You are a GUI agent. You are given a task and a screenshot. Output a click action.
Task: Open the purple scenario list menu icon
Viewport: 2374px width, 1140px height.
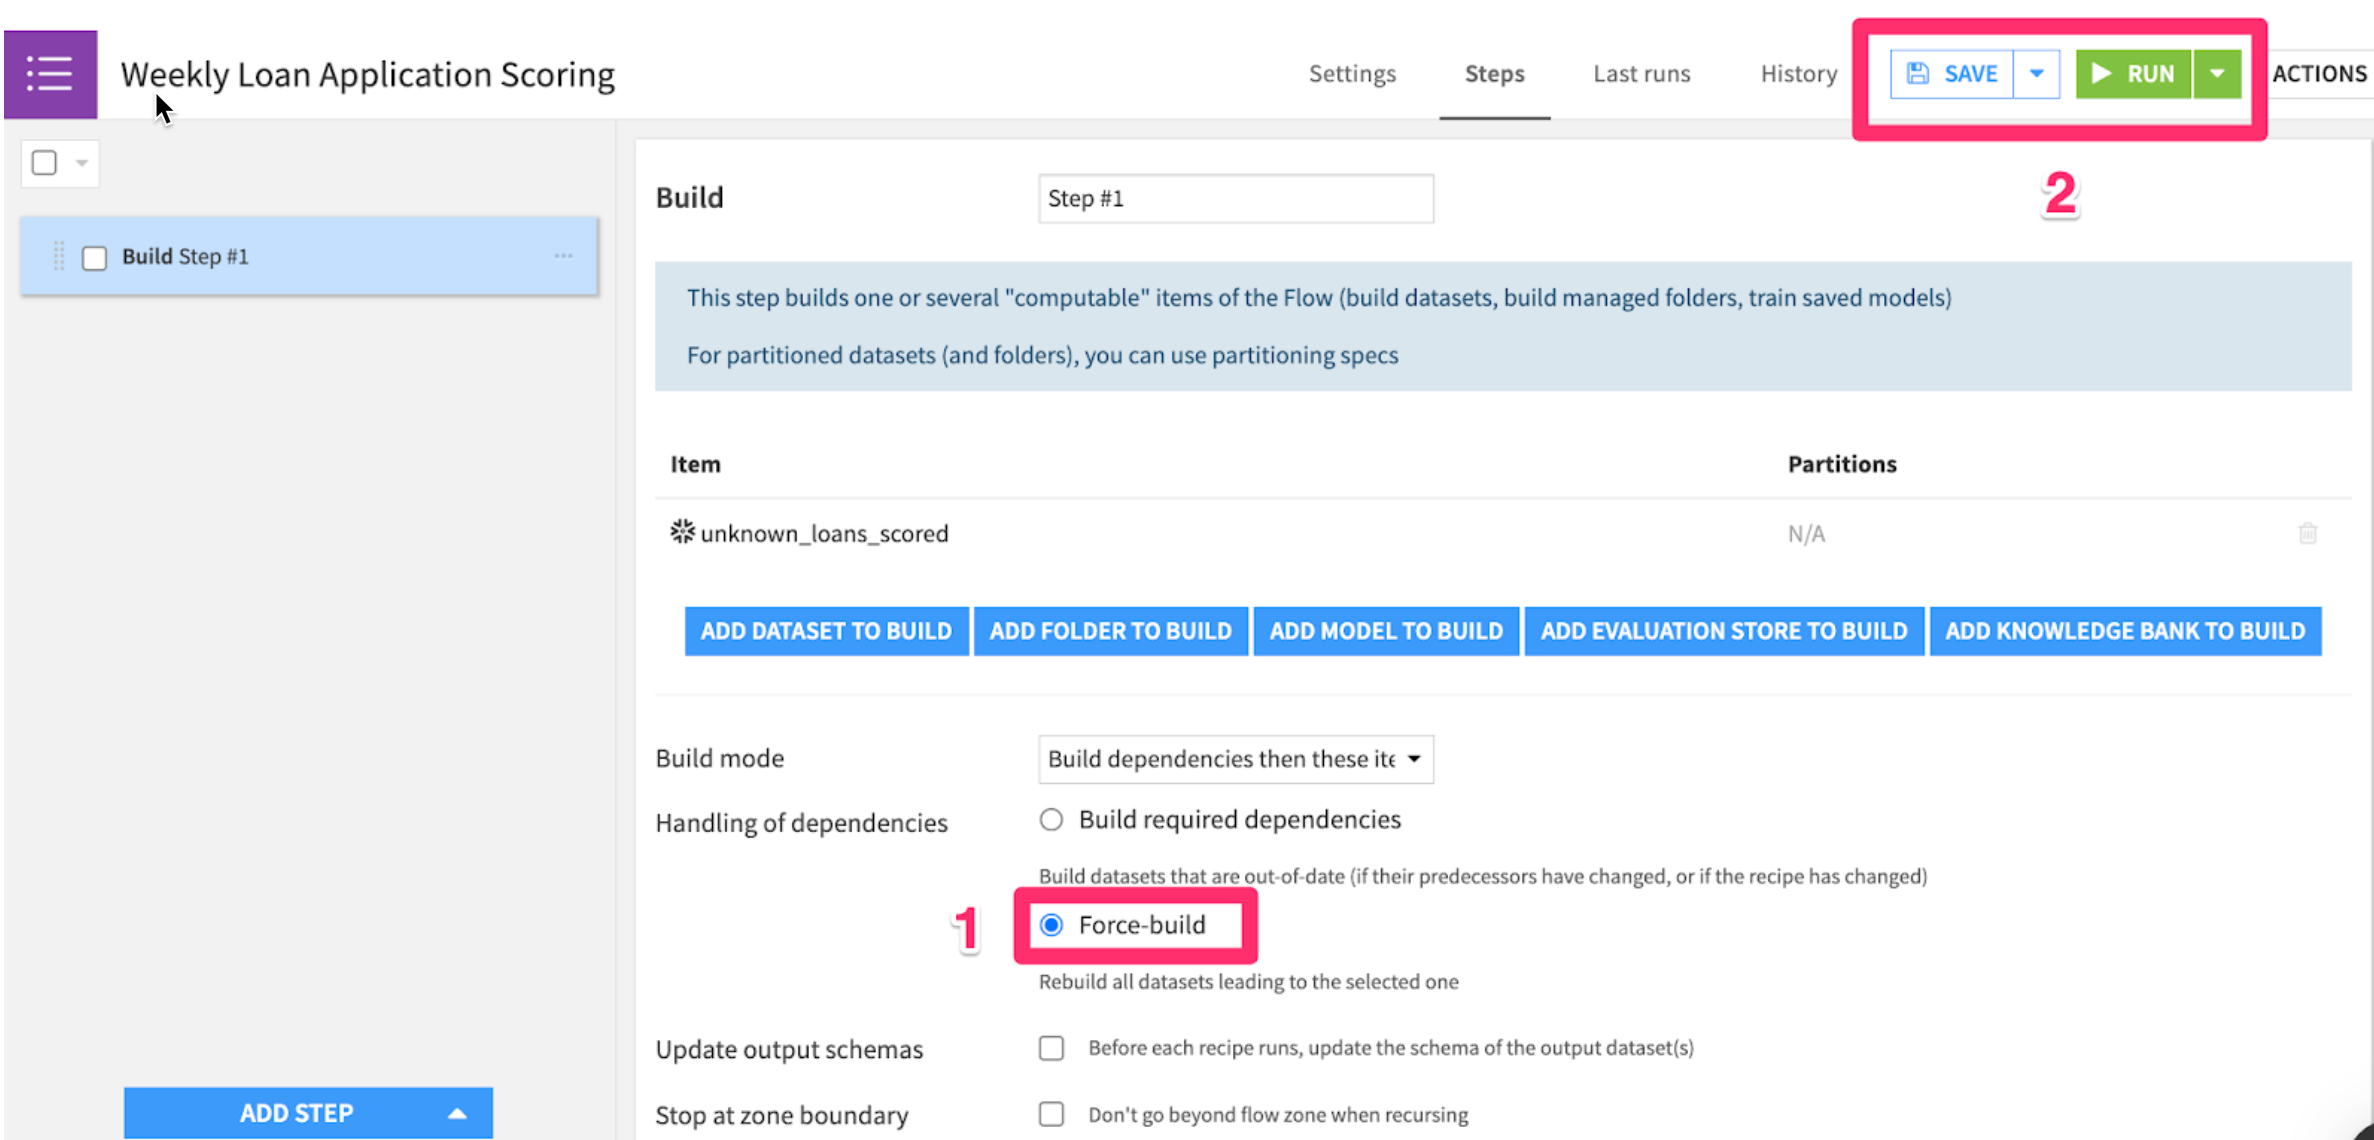click(50, 74)
